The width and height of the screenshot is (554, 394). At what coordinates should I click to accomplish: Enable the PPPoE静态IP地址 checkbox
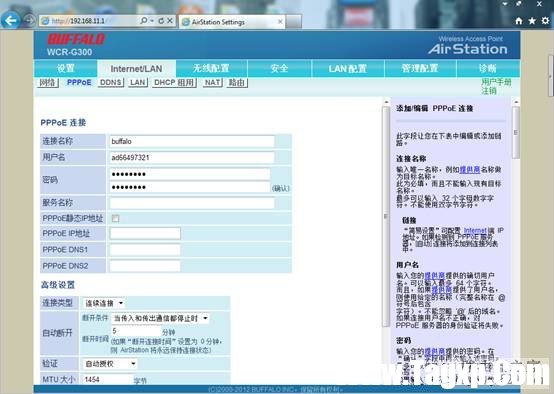[116, 218]
